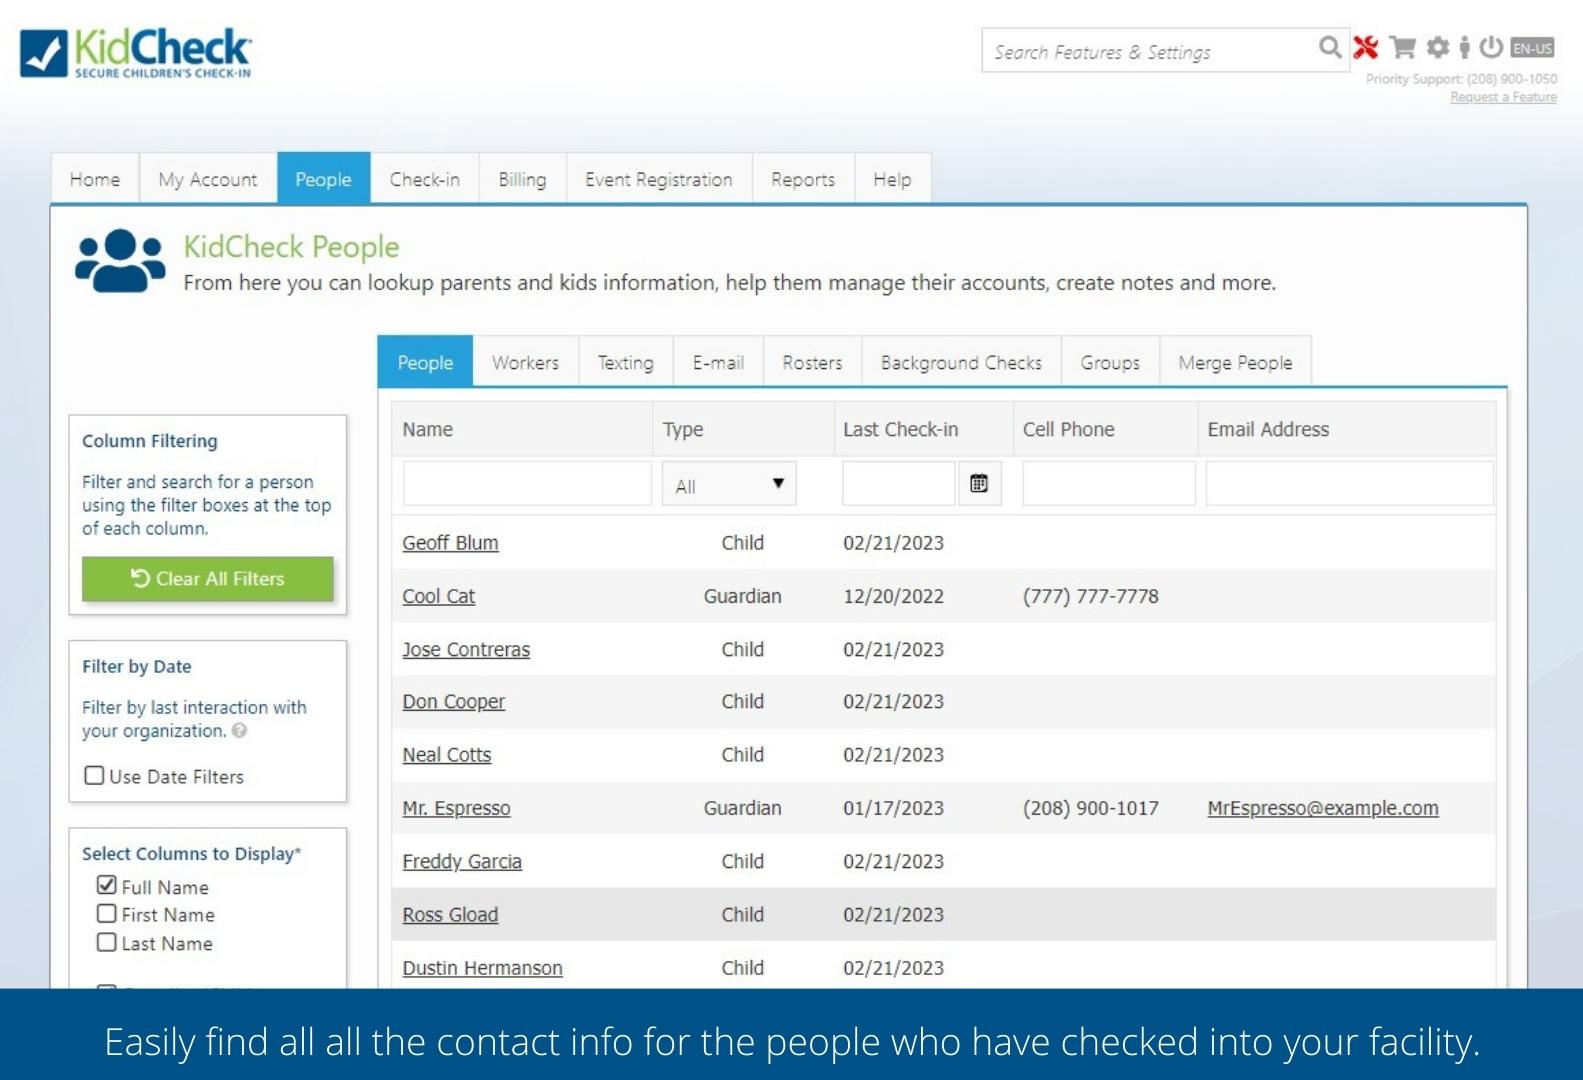
Task: Sort by the Last Check-in column header
Action: pyautogui.click(x=900, y=429)
